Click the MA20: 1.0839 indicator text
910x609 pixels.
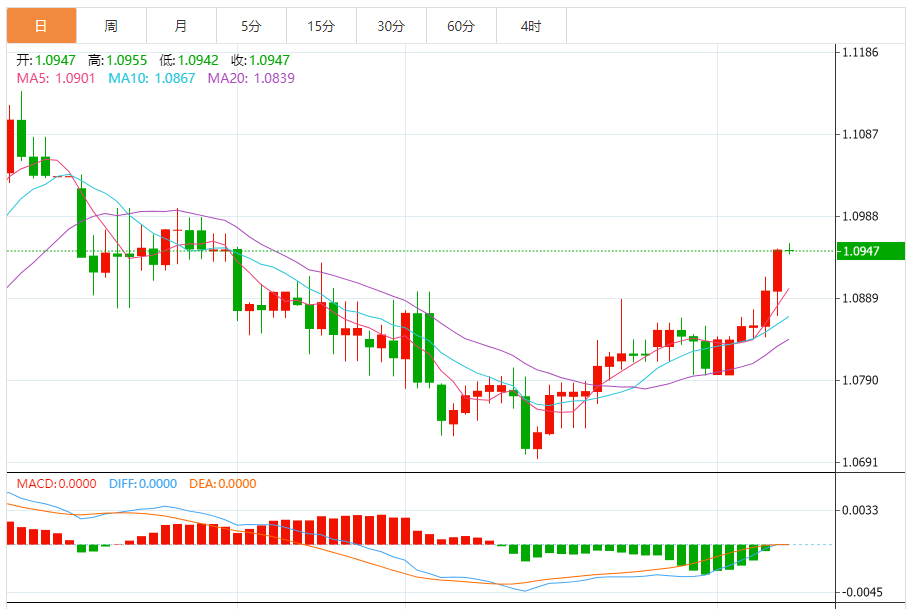[x=251, y=78]
